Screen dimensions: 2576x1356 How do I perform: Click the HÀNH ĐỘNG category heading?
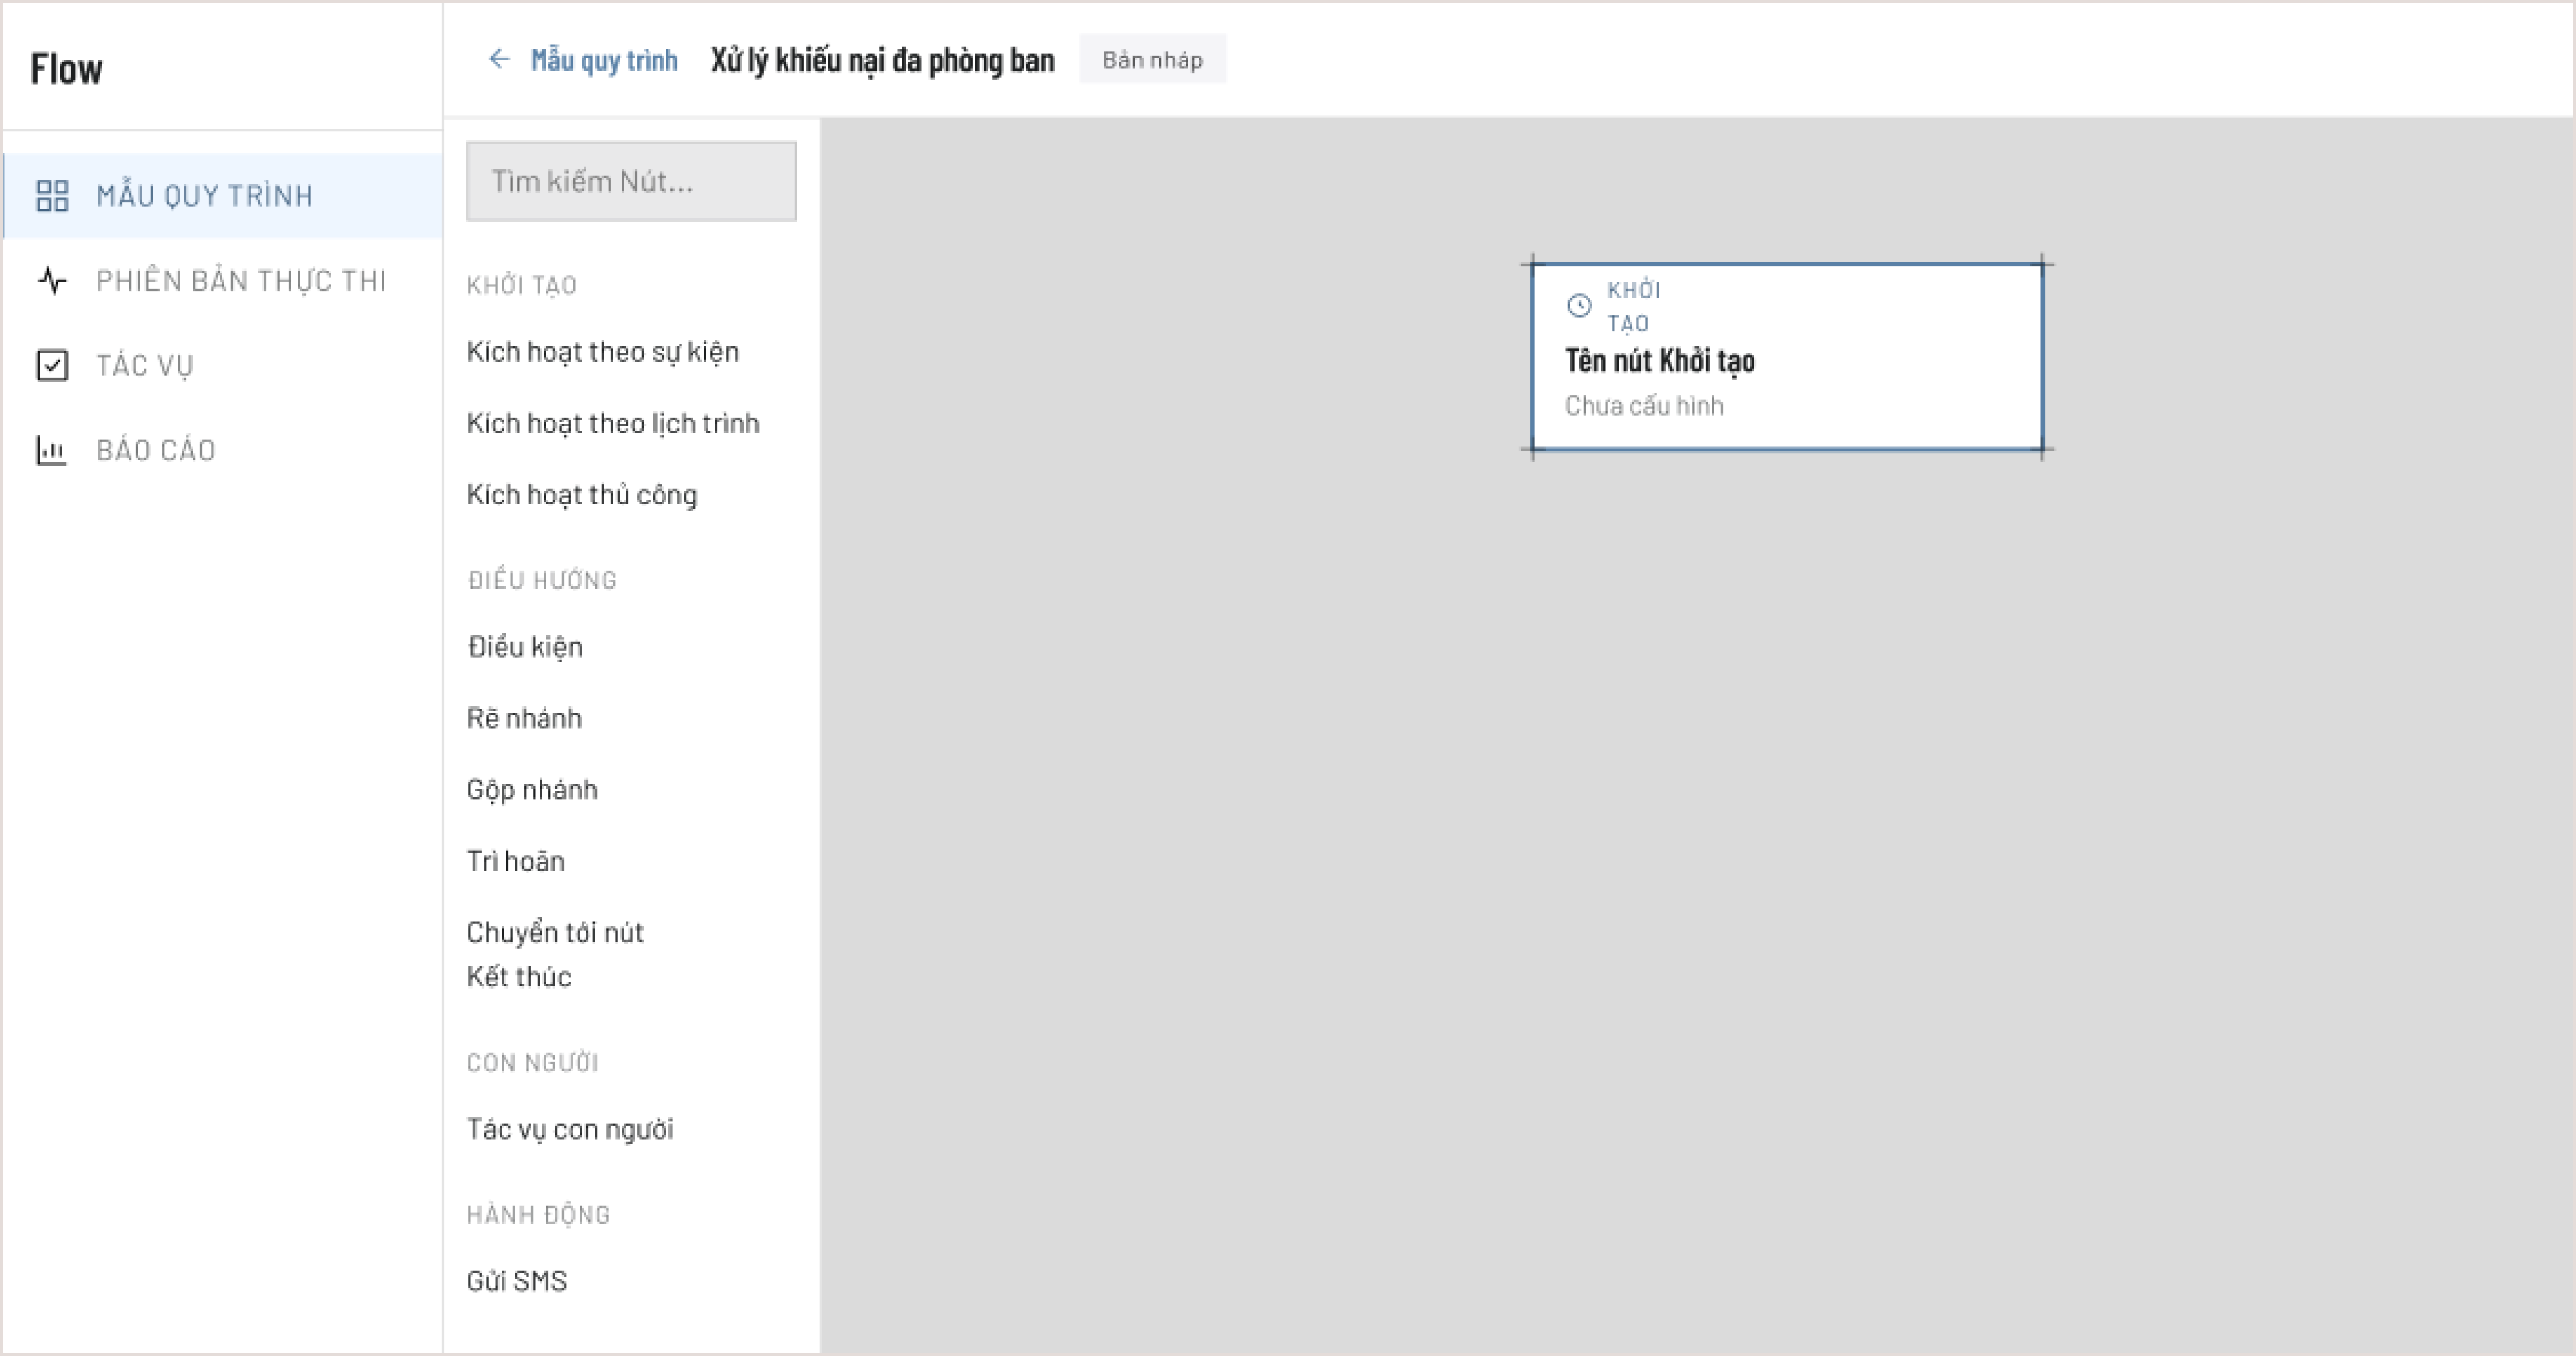pyautogui.click(x=538, y=1215)
